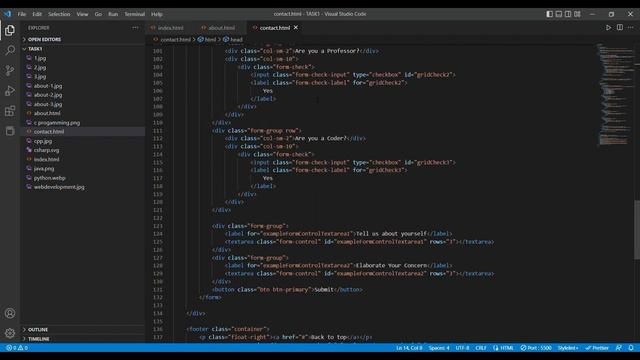The image size is (640, 360).
Task: Open Source Control view
Action: click(x=10, y=71)
